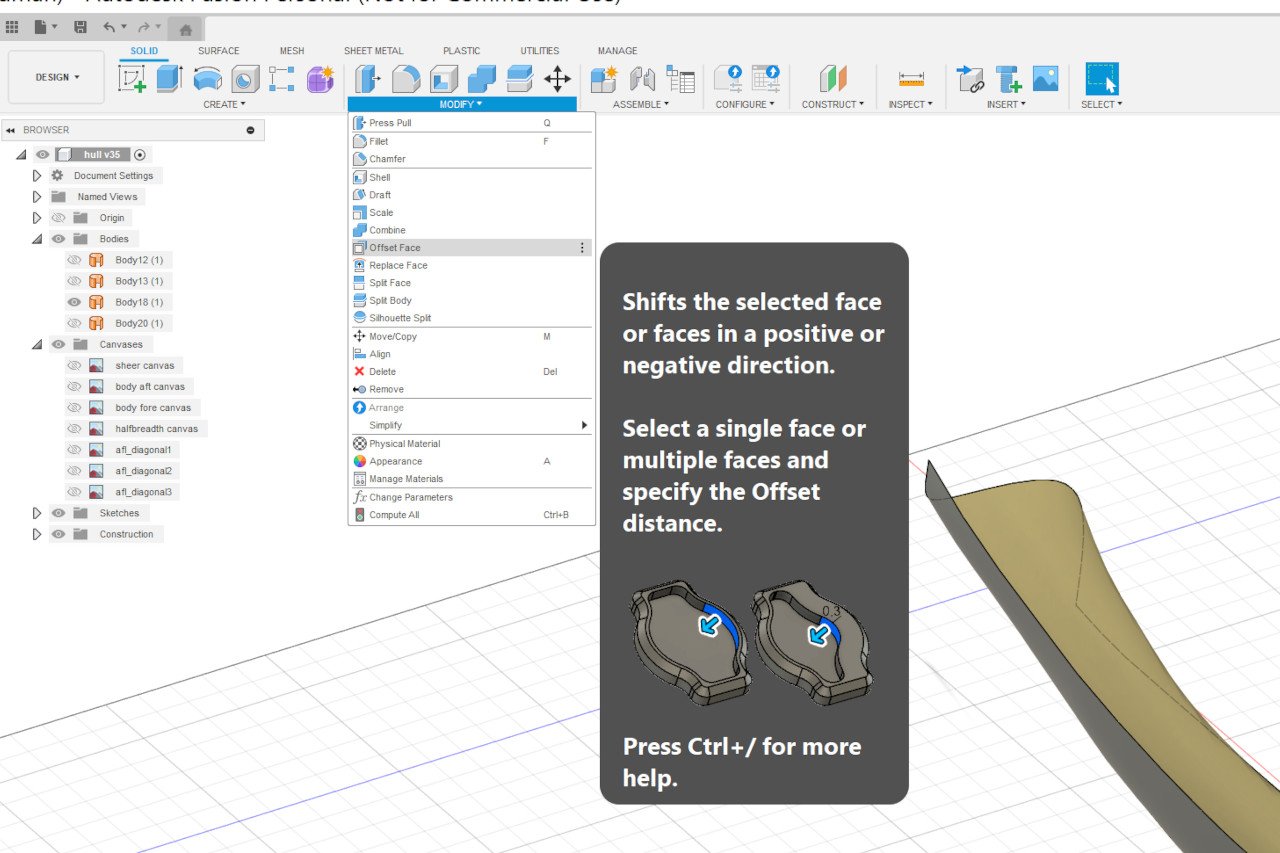The width and height of the screenshot is (1280, 853).
Task: Expand the Document Settings node
Action: tap(37, 176)
